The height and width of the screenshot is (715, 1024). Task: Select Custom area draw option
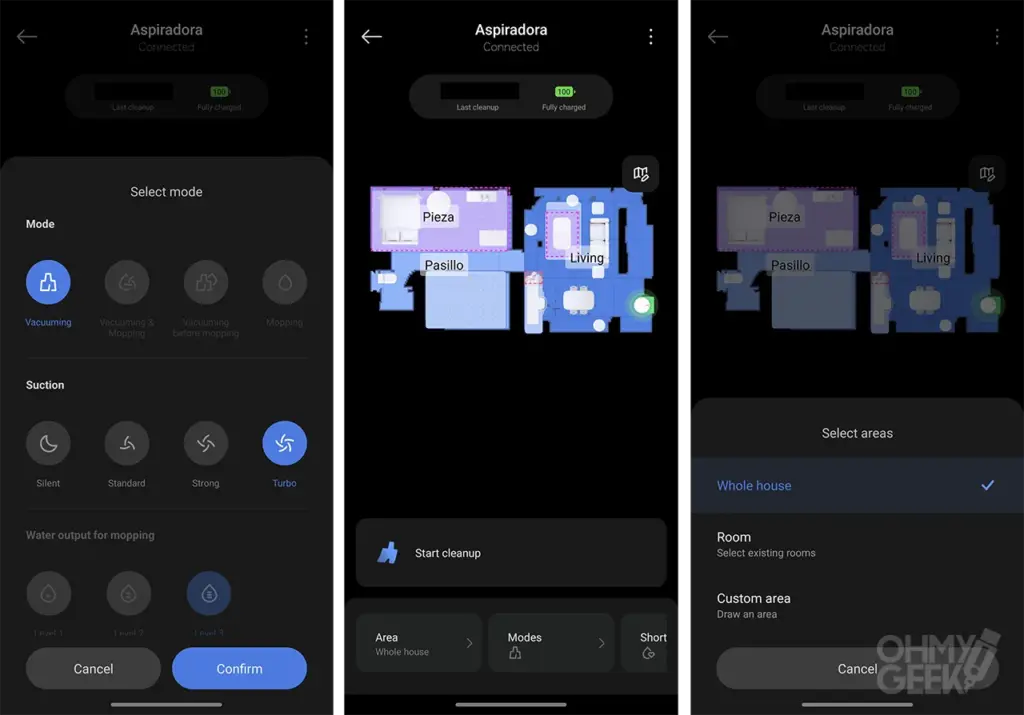[x=857, y=605]
